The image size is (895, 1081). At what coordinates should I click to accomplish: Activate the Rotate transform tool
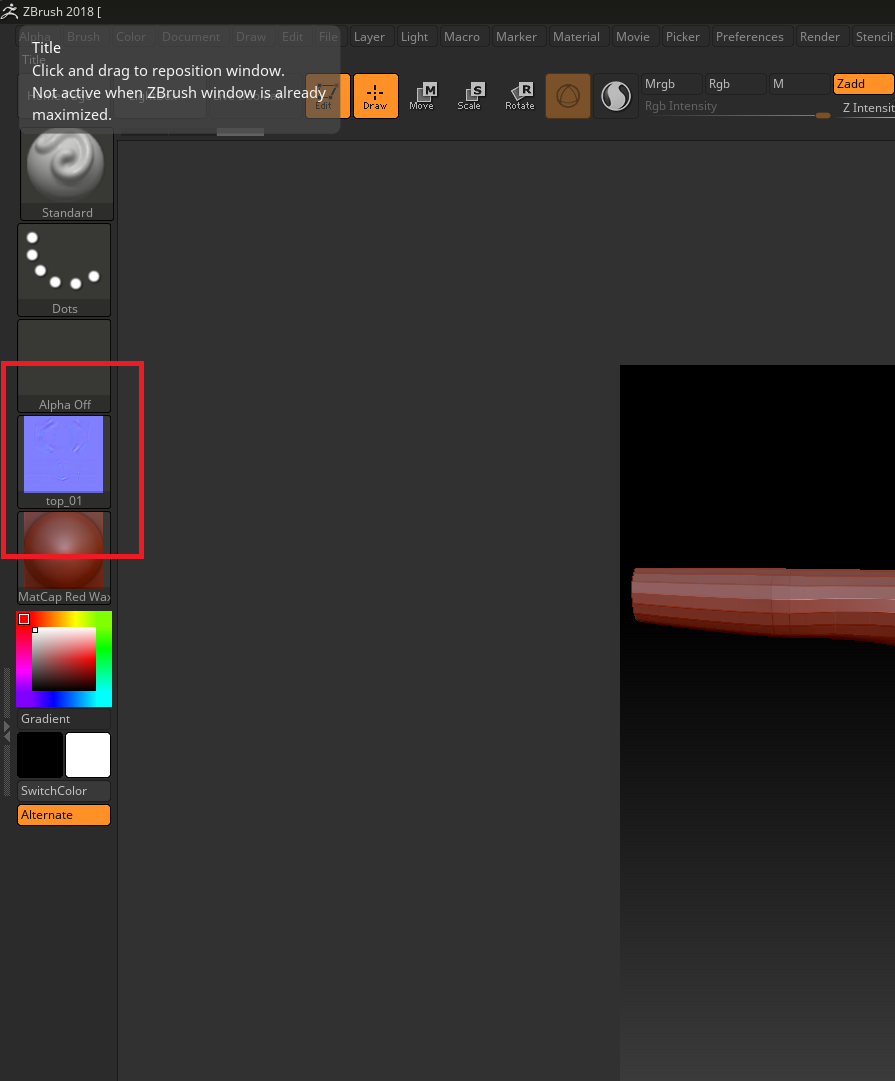[519, 96]
